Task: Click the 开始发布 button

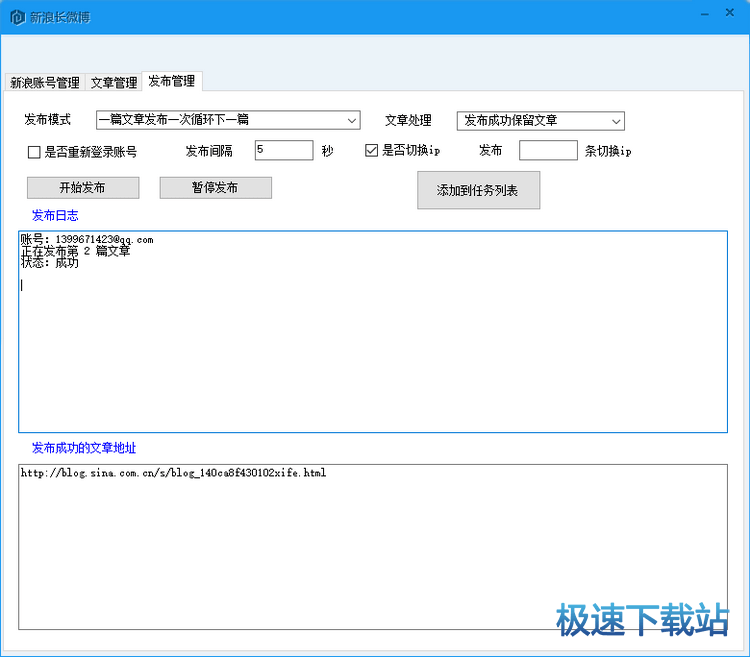Action: 83,187
